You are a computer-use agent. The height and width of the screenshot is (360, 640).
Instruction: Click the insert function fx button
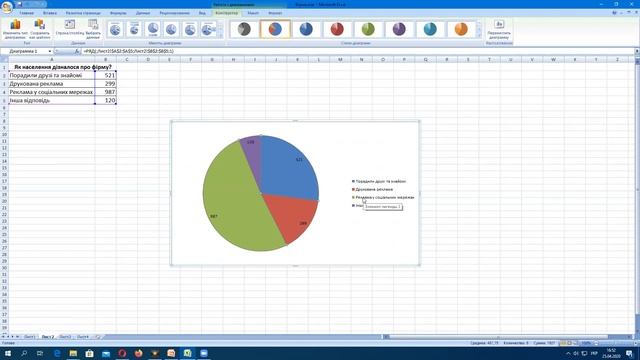(77, 51)
